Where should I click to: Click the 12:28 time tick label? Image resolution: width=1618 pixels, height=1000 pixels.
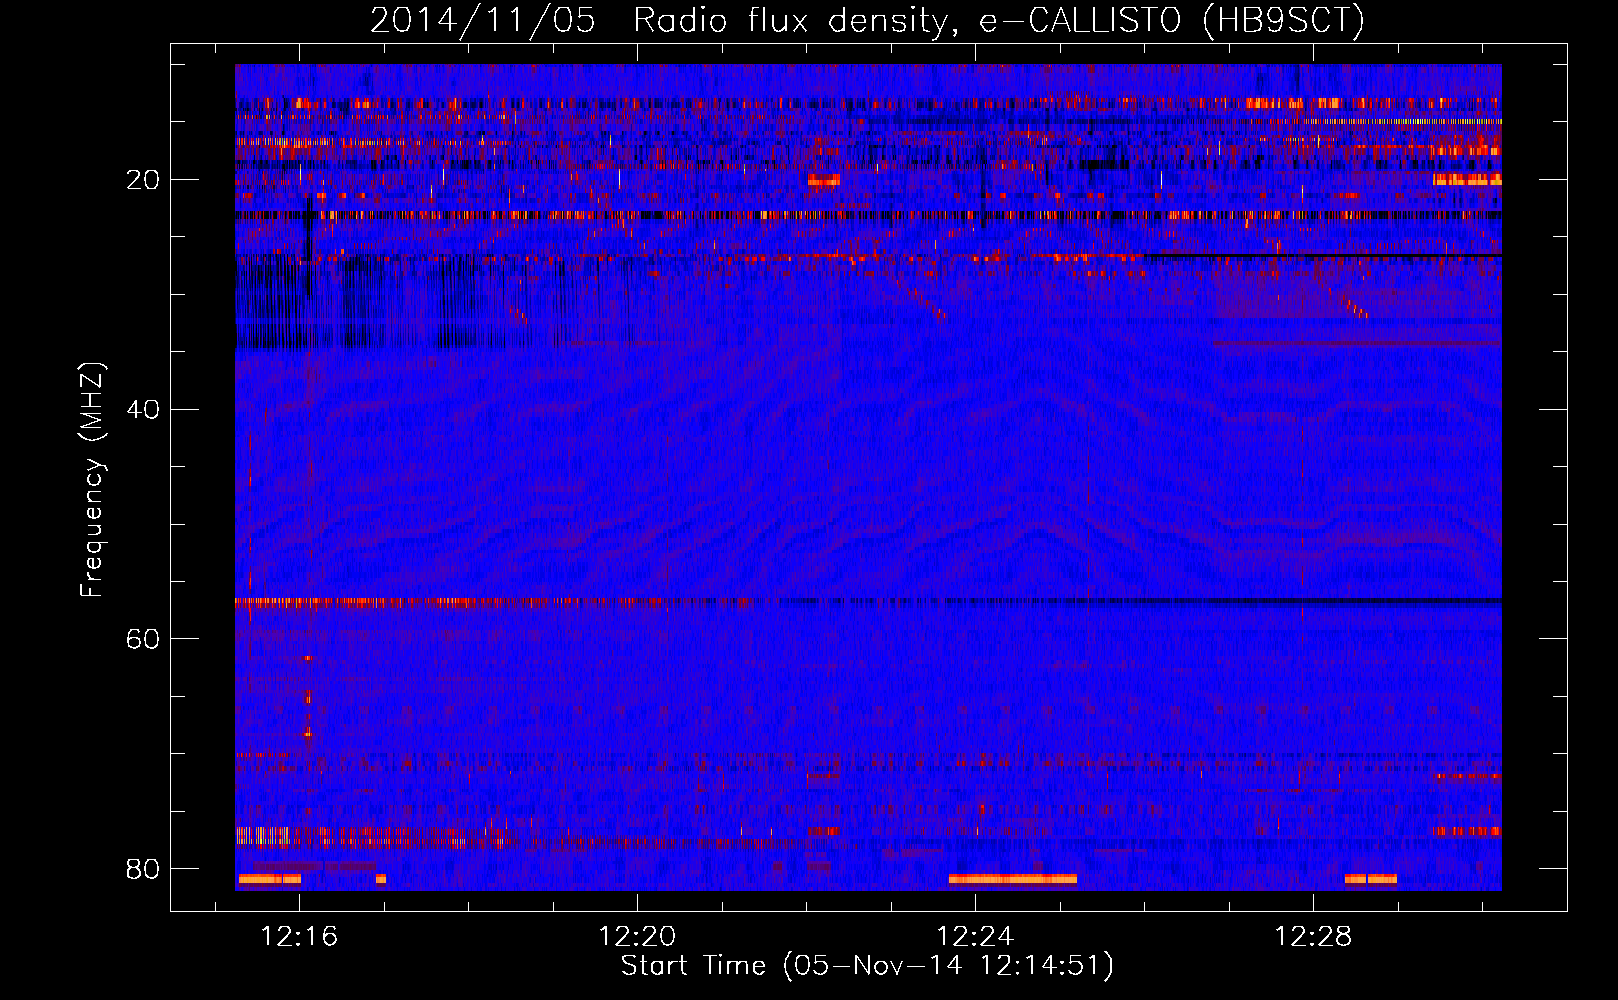point(1313,936)
